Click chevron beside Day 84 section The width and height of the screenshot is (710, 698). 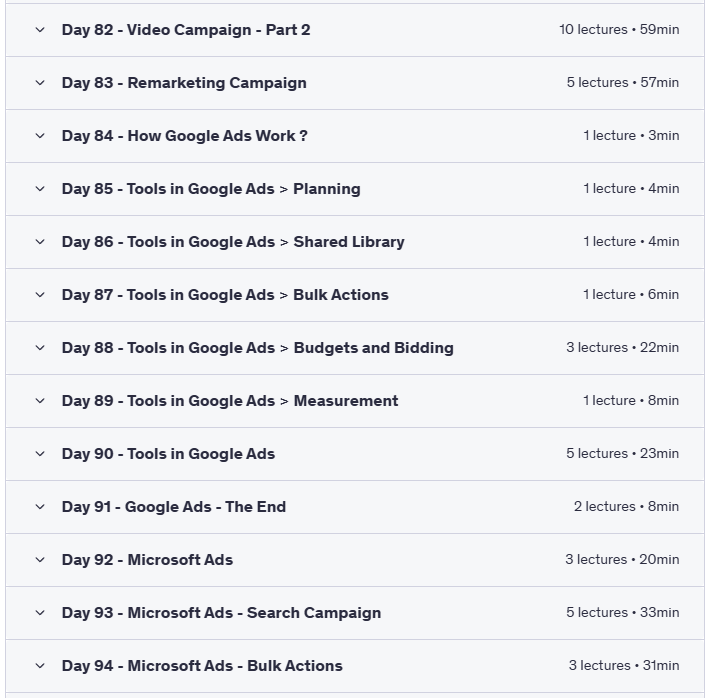click(x=40, y=136)
